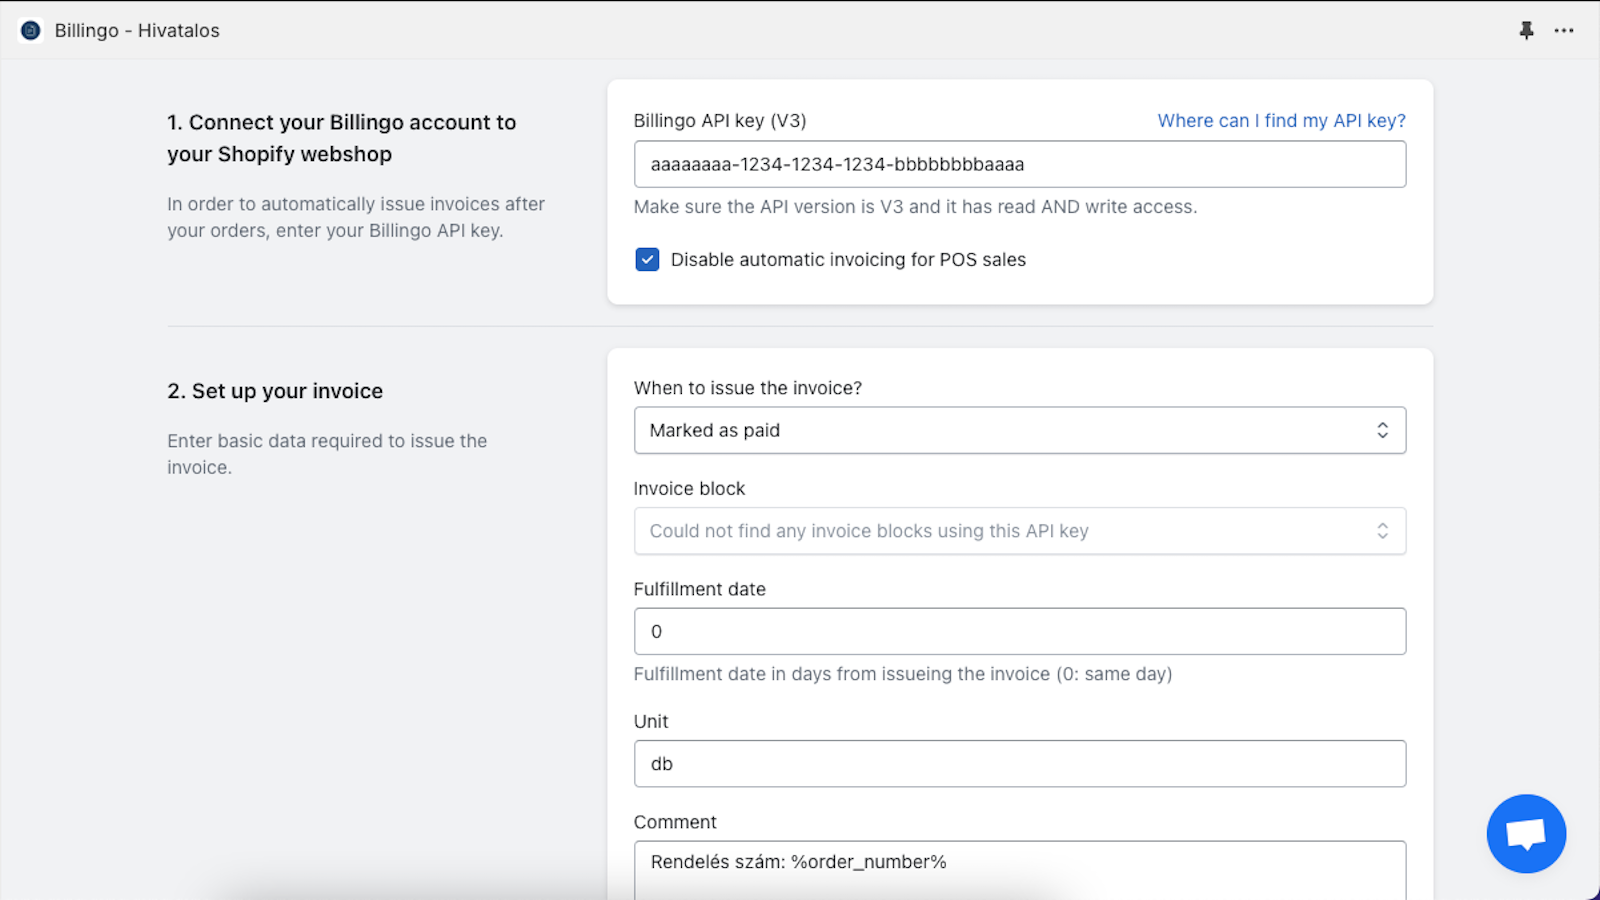1600x900 pixels.
Task: Click the Billingo app icon in header
Action: [30, 30]
